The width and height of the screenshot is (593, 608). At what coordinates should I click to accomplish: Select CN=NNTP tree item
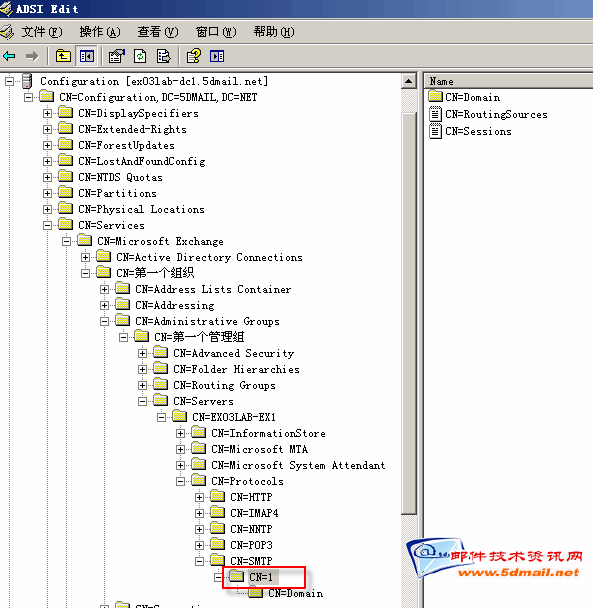pyautogui.click(x=251, y=529)
